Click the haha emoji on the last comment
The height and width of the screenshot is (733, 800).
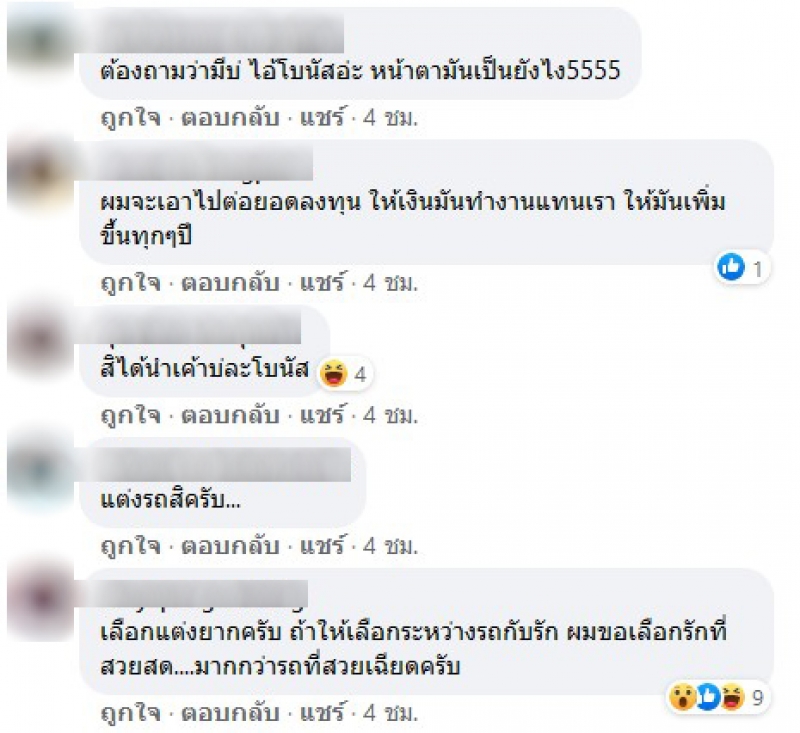tap(733, 697)
